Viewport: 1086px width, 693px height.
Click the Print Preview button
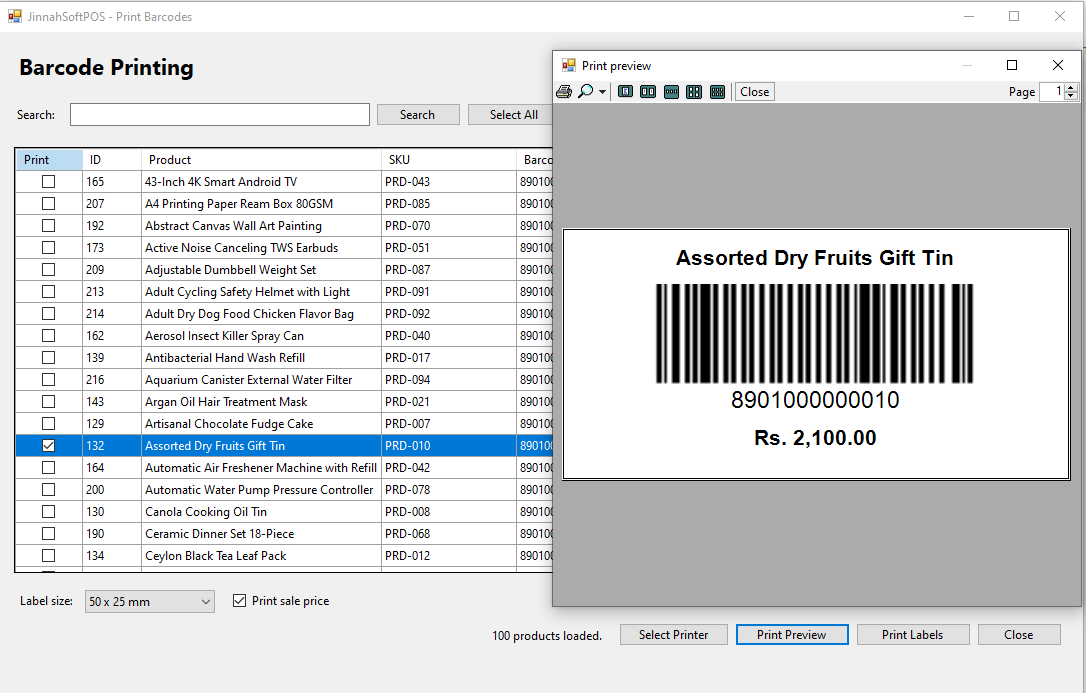point(792,635)
